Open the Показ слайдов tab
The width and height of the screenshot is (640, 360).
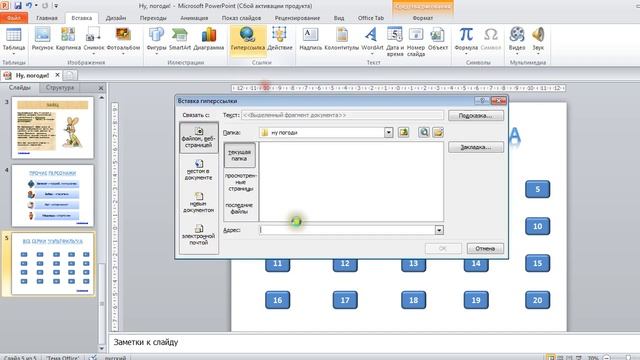point(241,18)
